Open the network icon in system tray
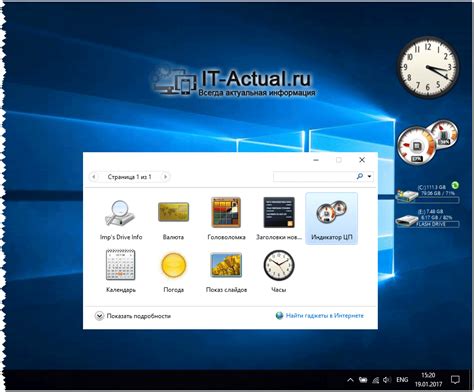 point(375,380)
